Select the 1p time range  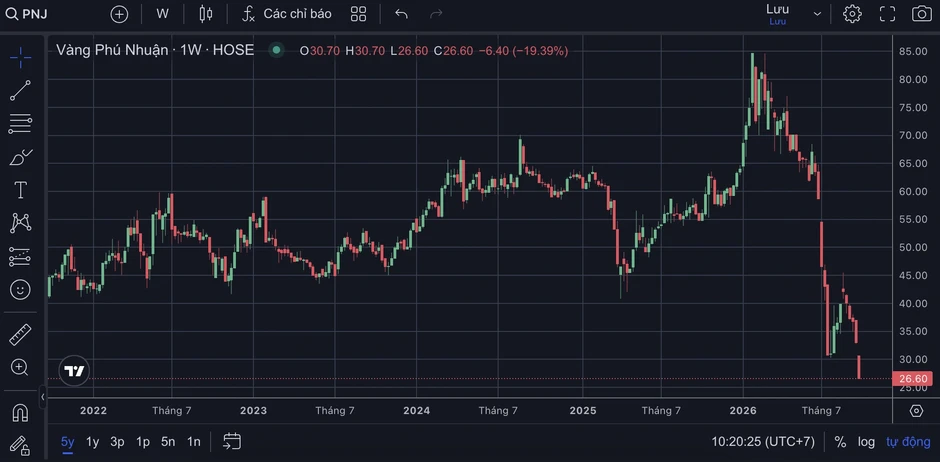point(143,442)
